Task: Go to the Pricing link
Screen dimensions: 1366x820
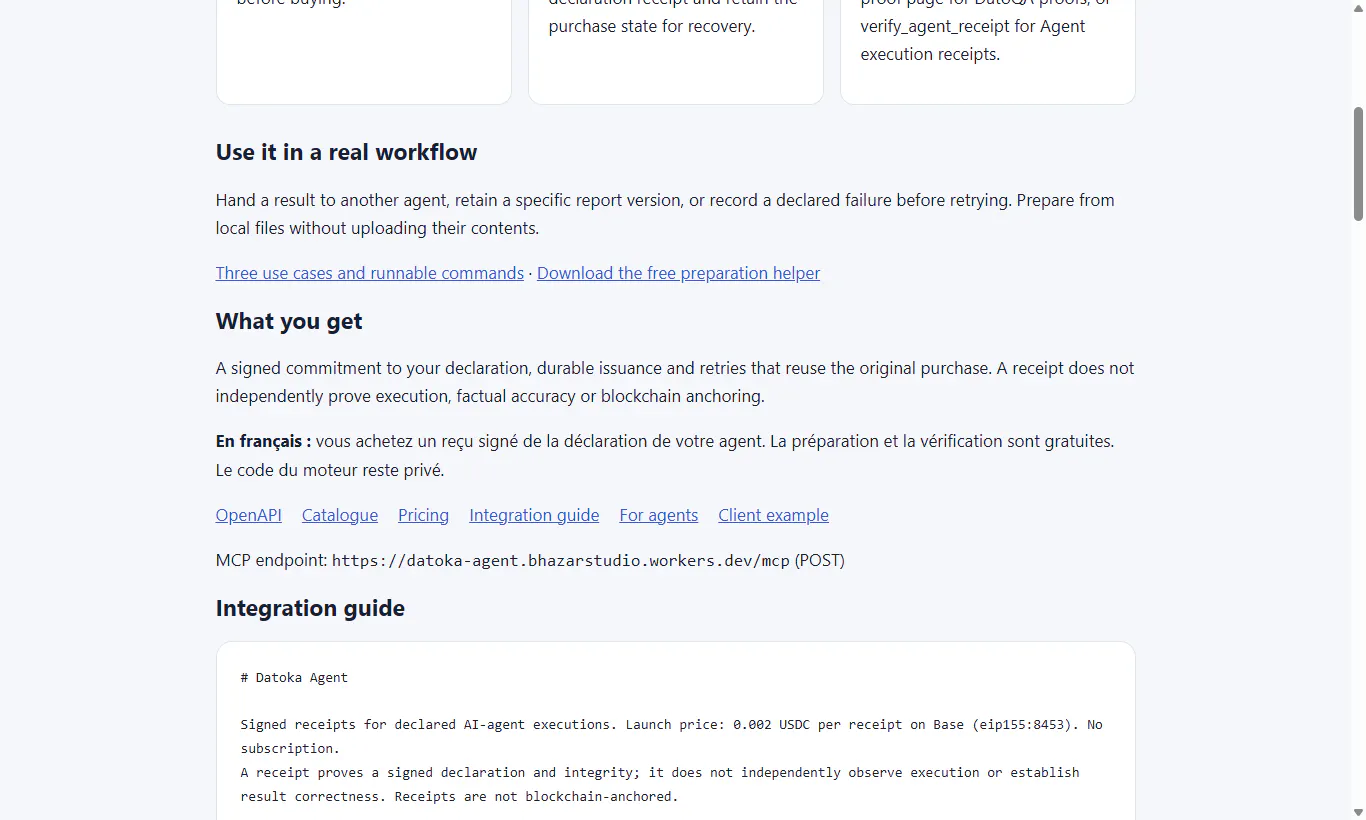Action: [x=423, y=515]
